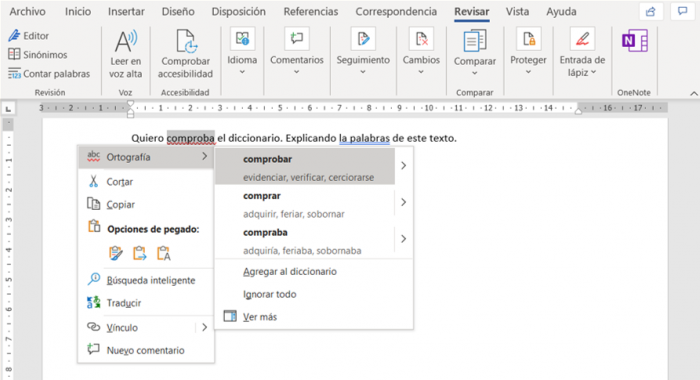
Task: Open the Editor tool
Action: [x=28, y=36]
